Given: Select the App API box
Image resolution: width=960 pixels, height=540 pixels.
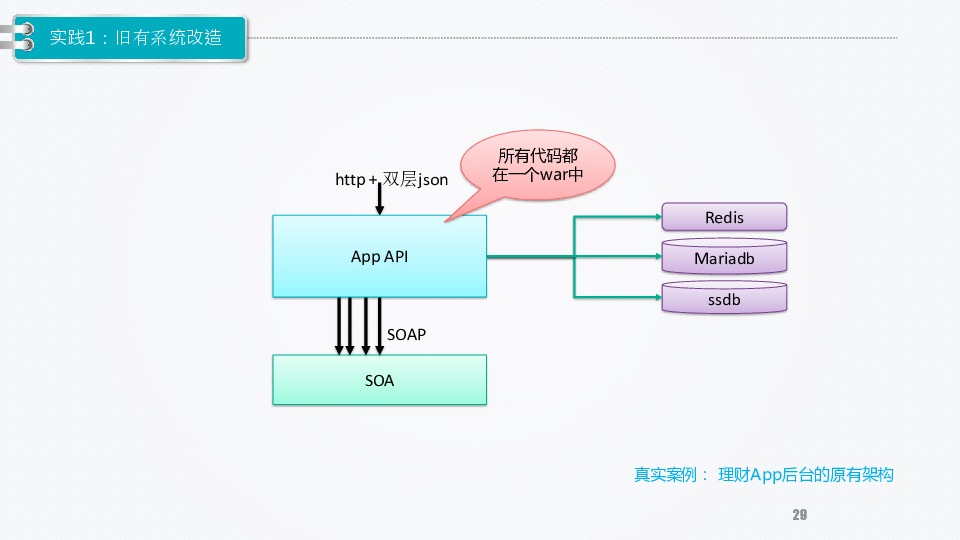Looking at the screenshot, I should click(380, 257).
